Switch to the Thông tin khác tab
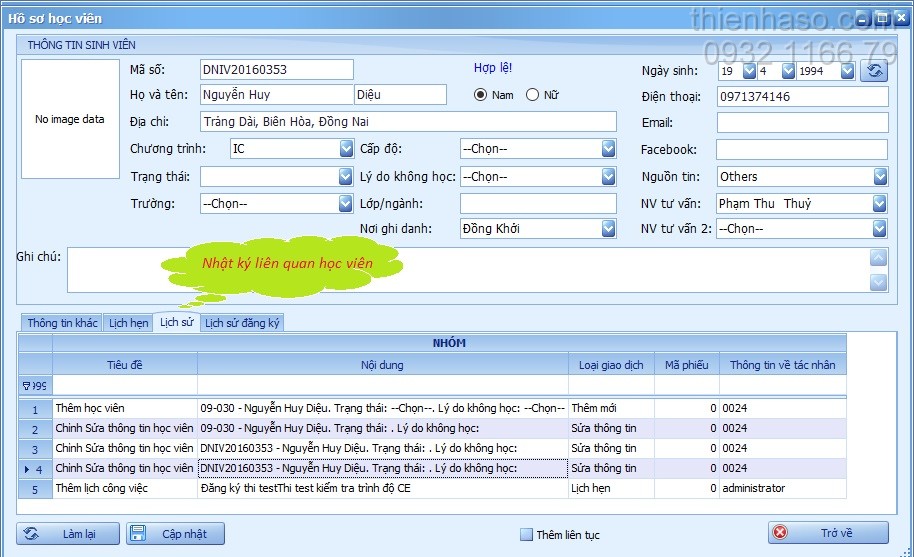The height and width of the screenshot is (557, 914). [62, 323]
